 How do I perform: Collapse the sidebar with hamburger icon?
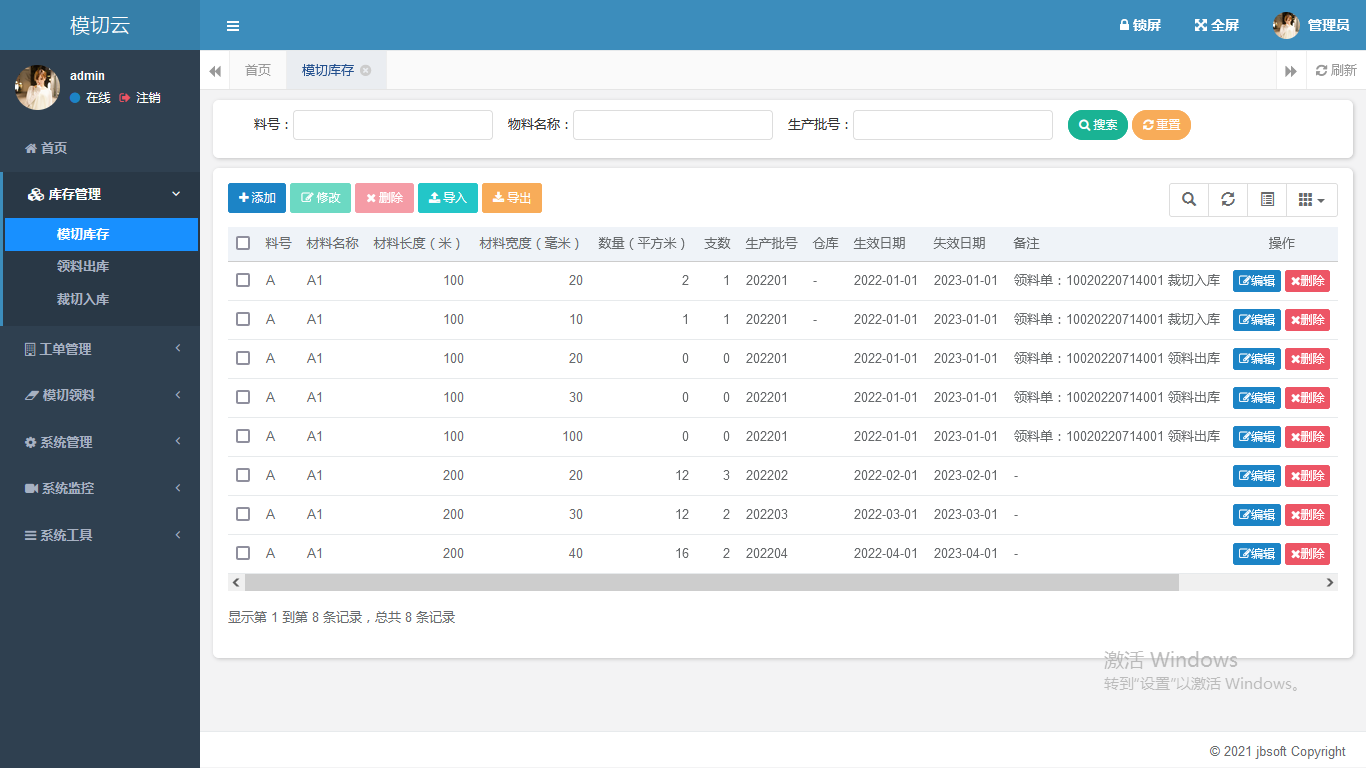coord(233,25)
